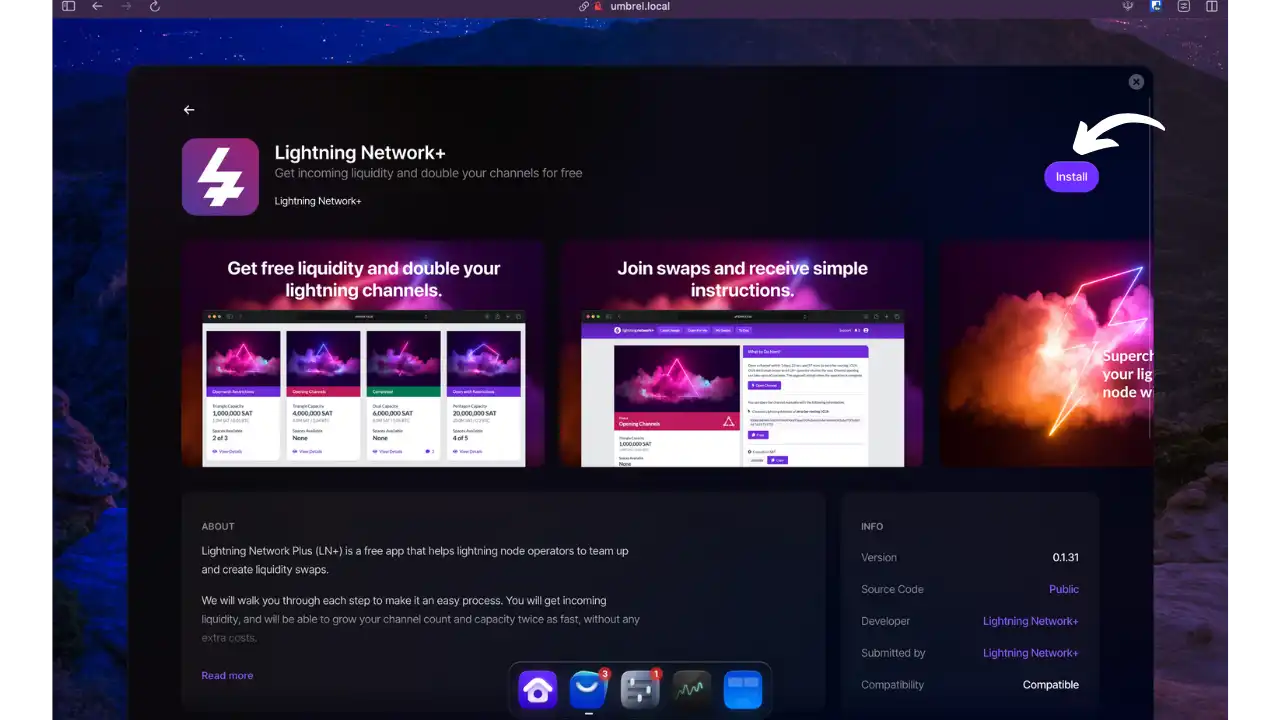Viewport: 1280px width, 720px height.
Task: Go back using the arrow above the app logo
Action: [x=189, y=110]
